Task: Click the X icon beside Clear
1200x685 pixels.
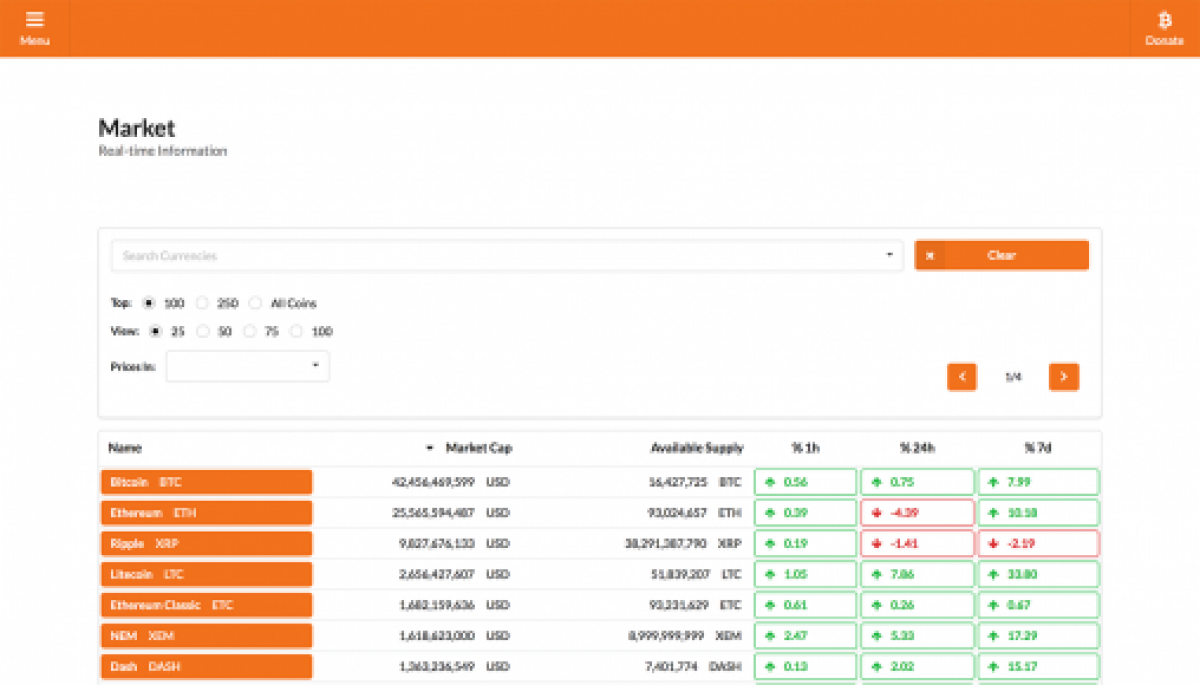Action: tap(928, 255)
